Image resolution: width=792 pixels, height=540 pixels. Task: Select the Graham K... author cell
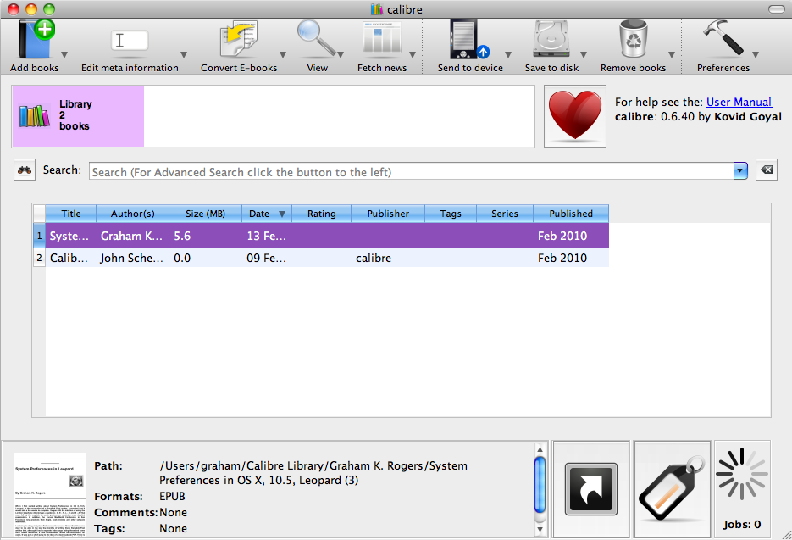132,235
